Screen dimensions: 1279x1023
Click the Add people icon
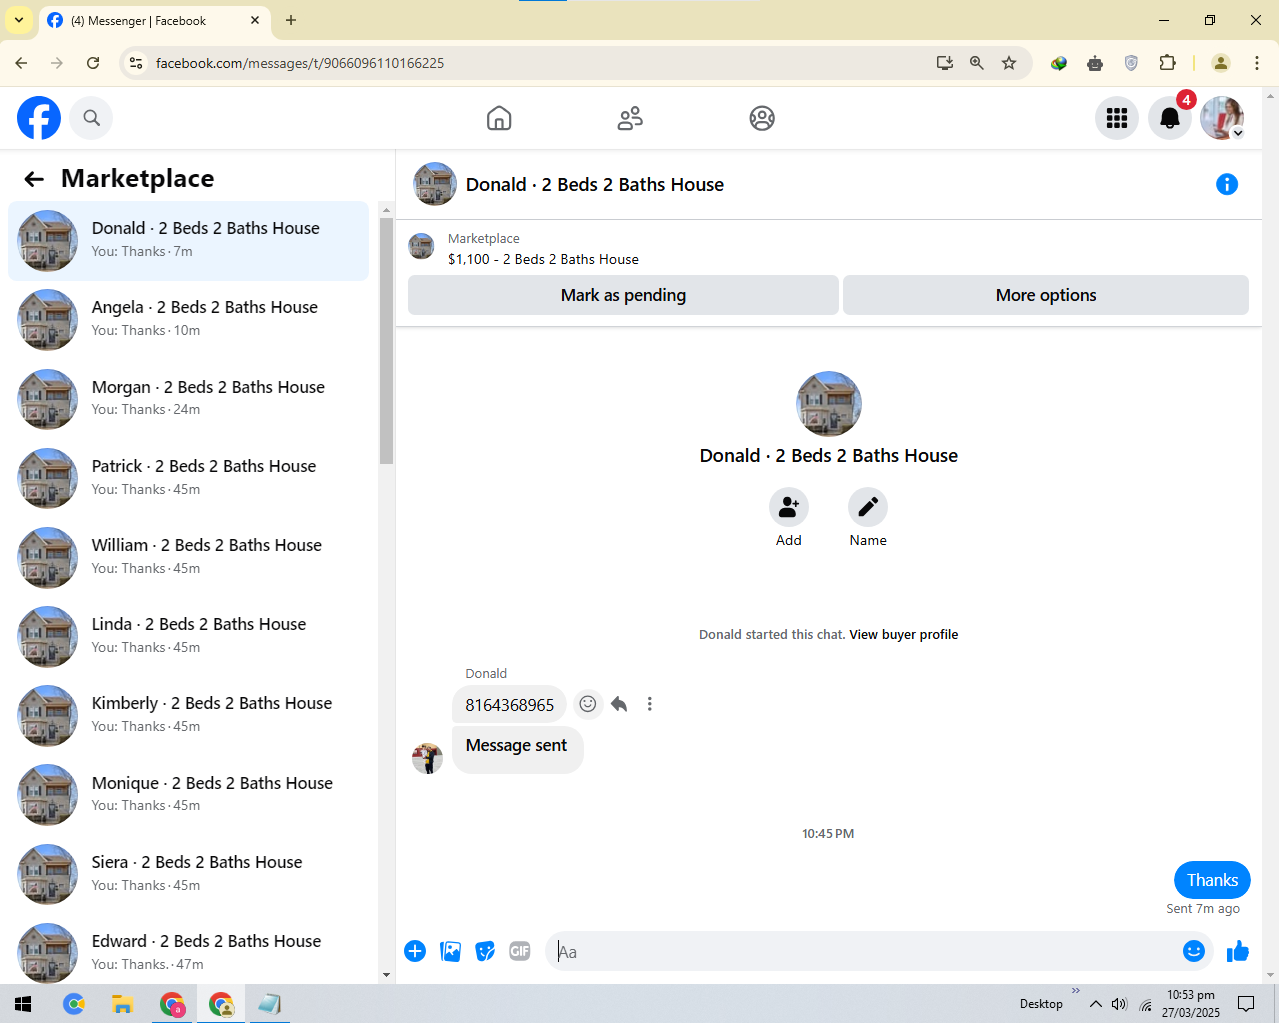789,507
